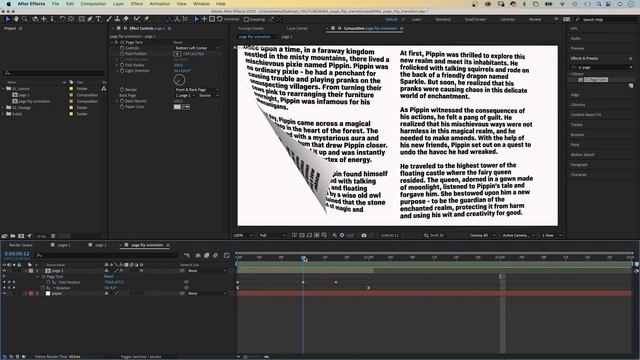Select the Puppet Pin tool
Image resolution: width=640 pixels, height=360 pixels.
(146, 19)
